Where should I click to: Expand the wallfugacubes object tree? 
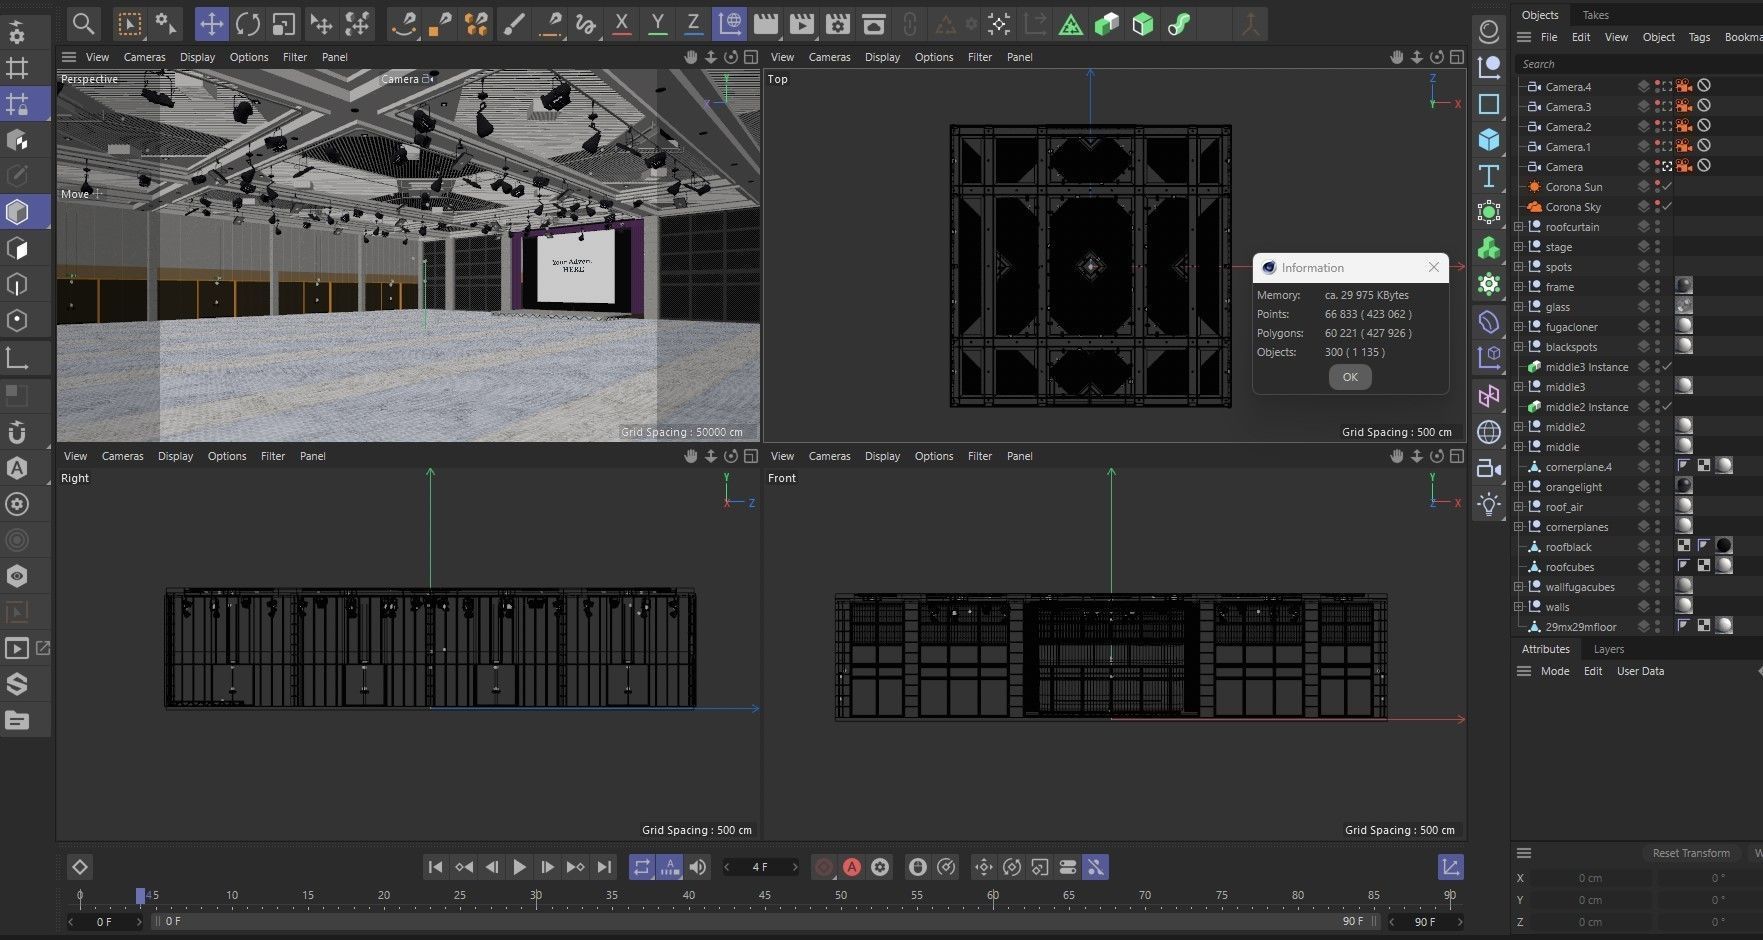point(1519,587)
